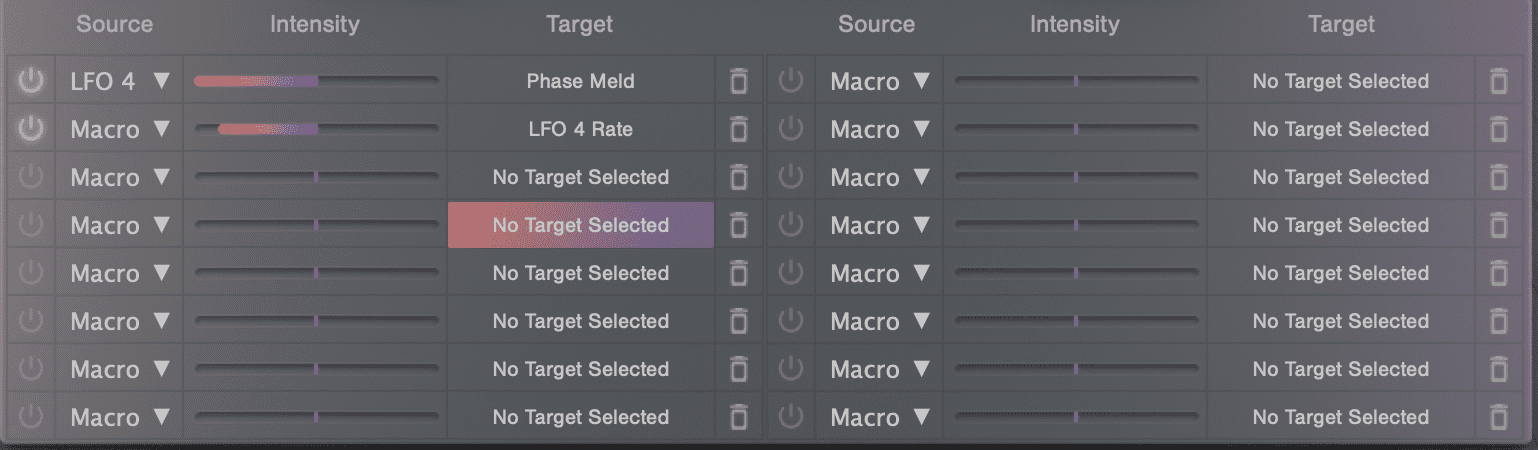Image resolution: width=1538 pixels, height=450 pixels.
Task: Click trash icon on last left column row
Action: [738, 417]
